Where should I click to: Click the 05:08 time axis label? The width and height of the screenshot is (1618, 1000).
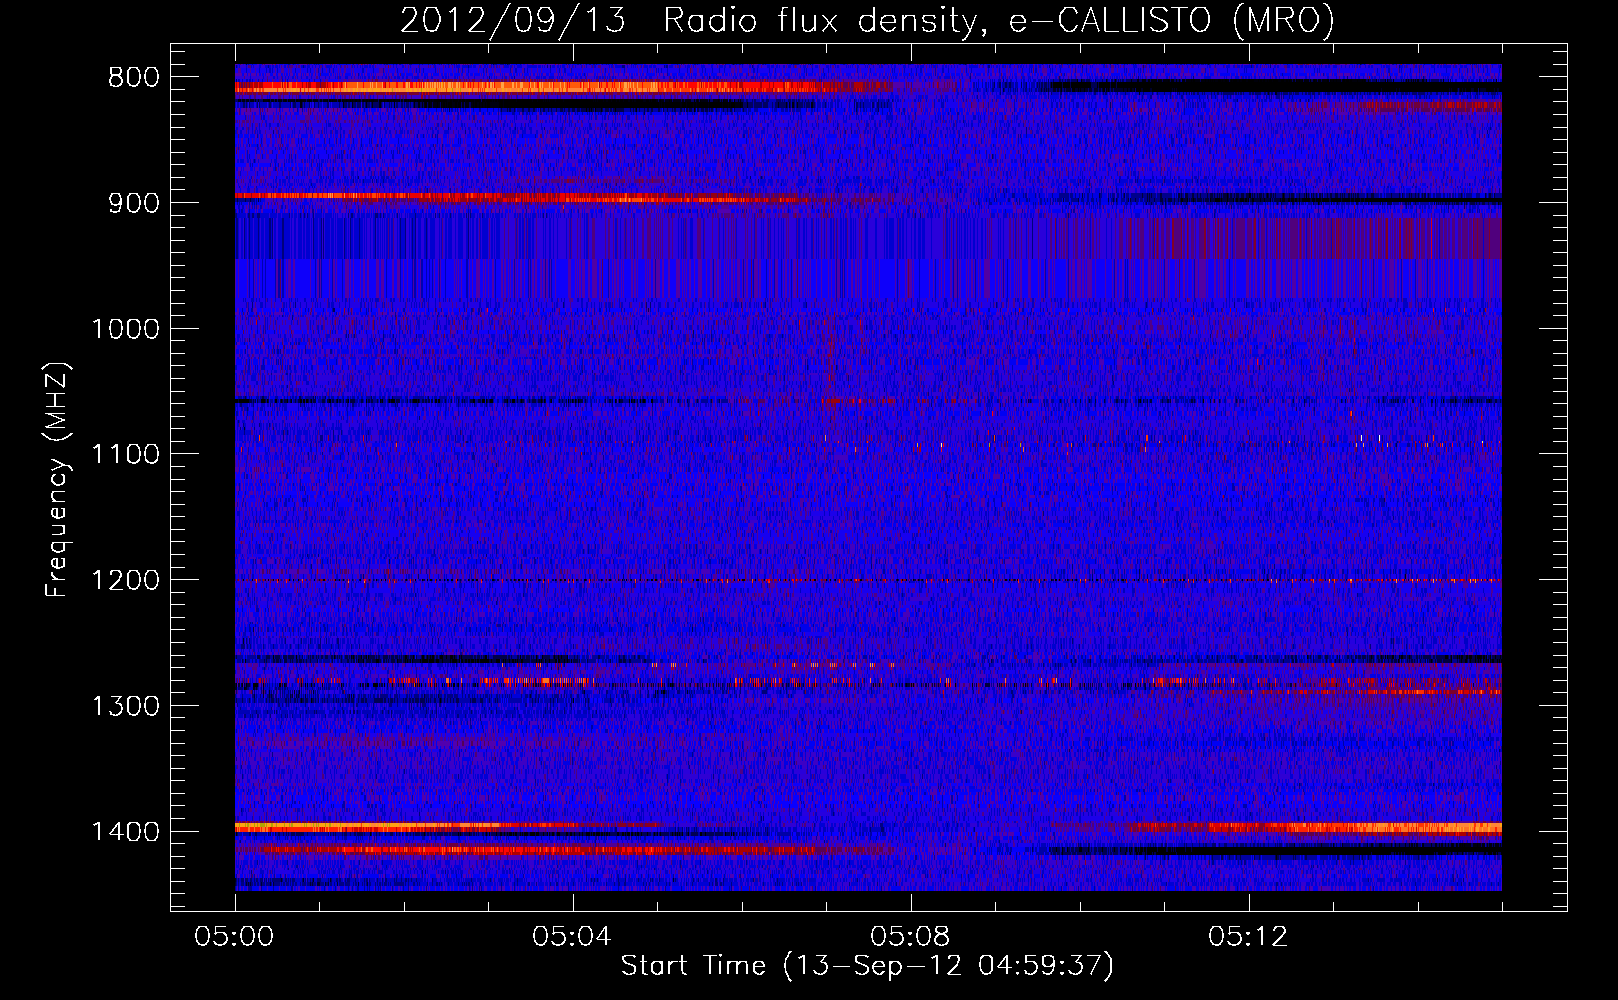tap(910, 937)
